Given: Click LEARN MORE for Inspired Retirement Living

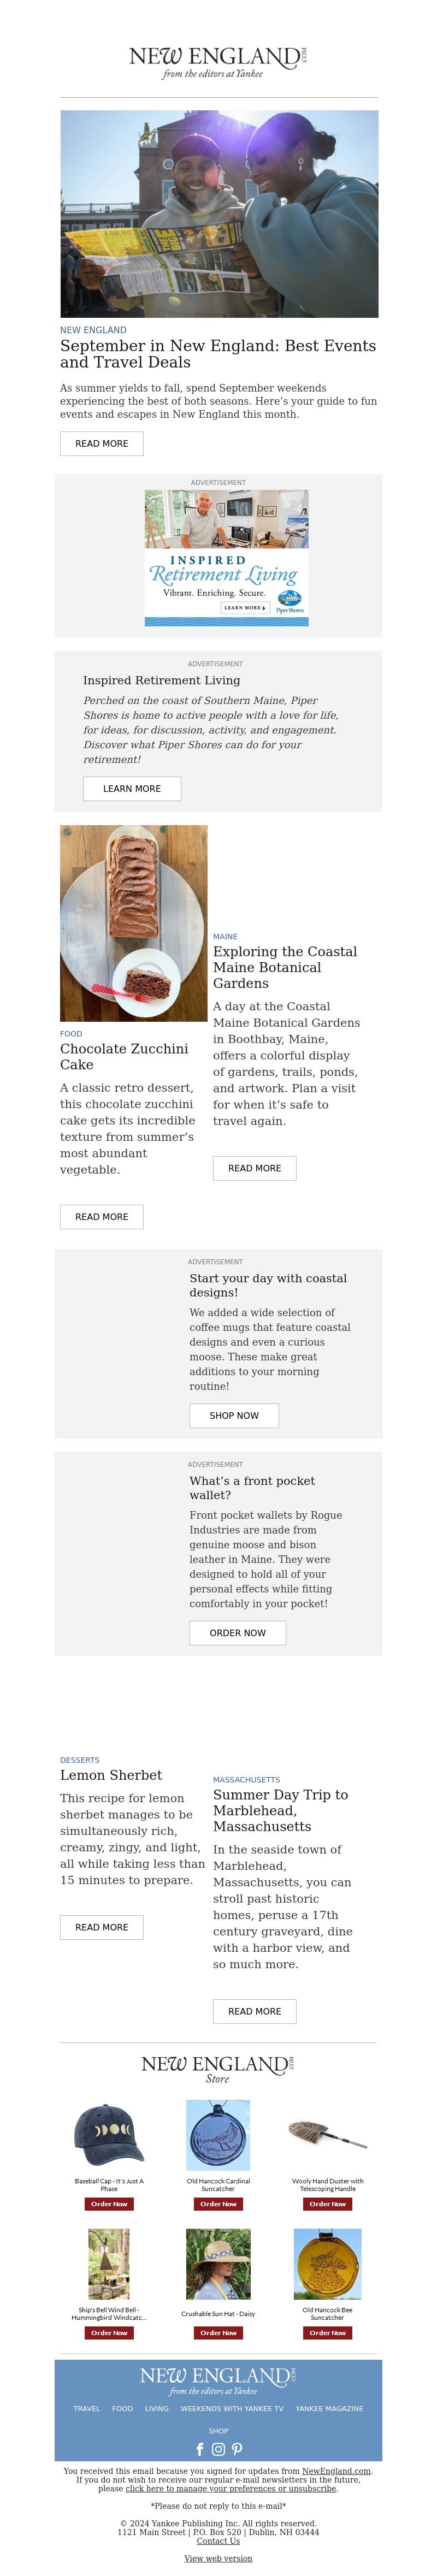Looking at the screenshot, I should click(x=132, y=788).
